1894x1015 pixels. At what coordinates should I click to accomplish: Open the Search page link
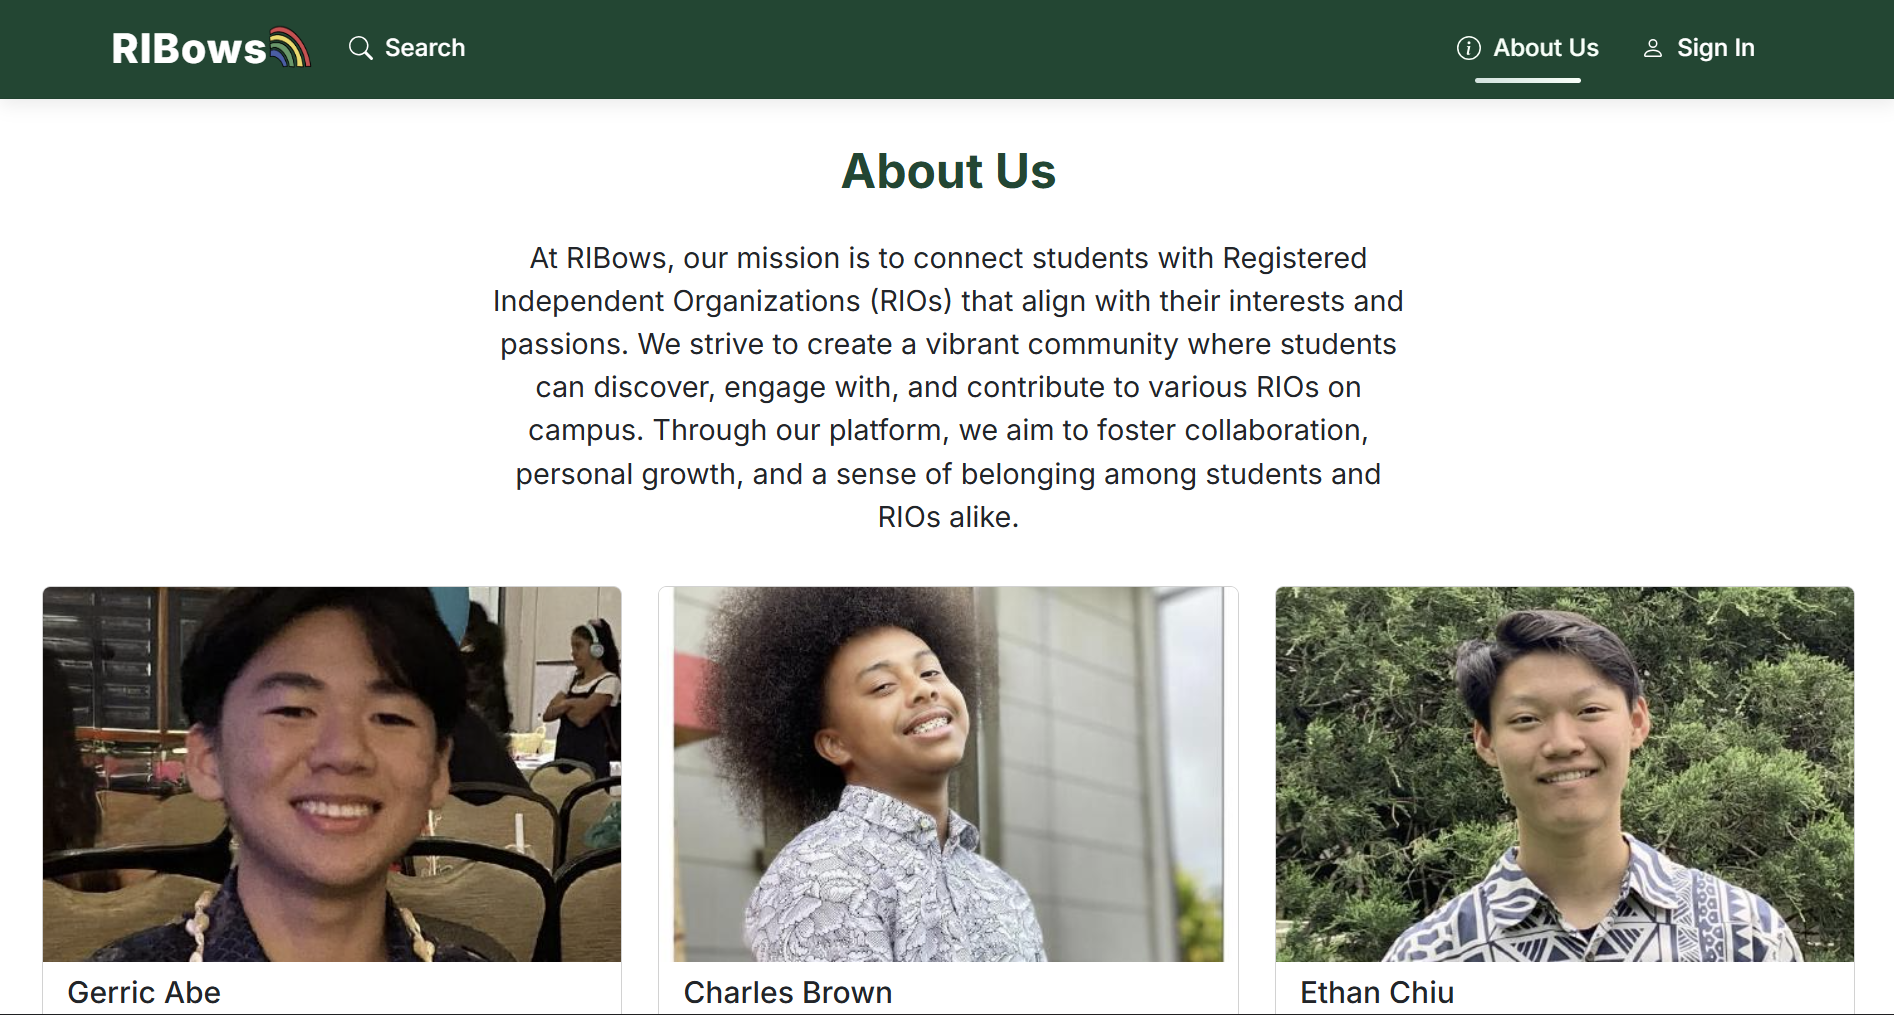click(x=424, y=48)
